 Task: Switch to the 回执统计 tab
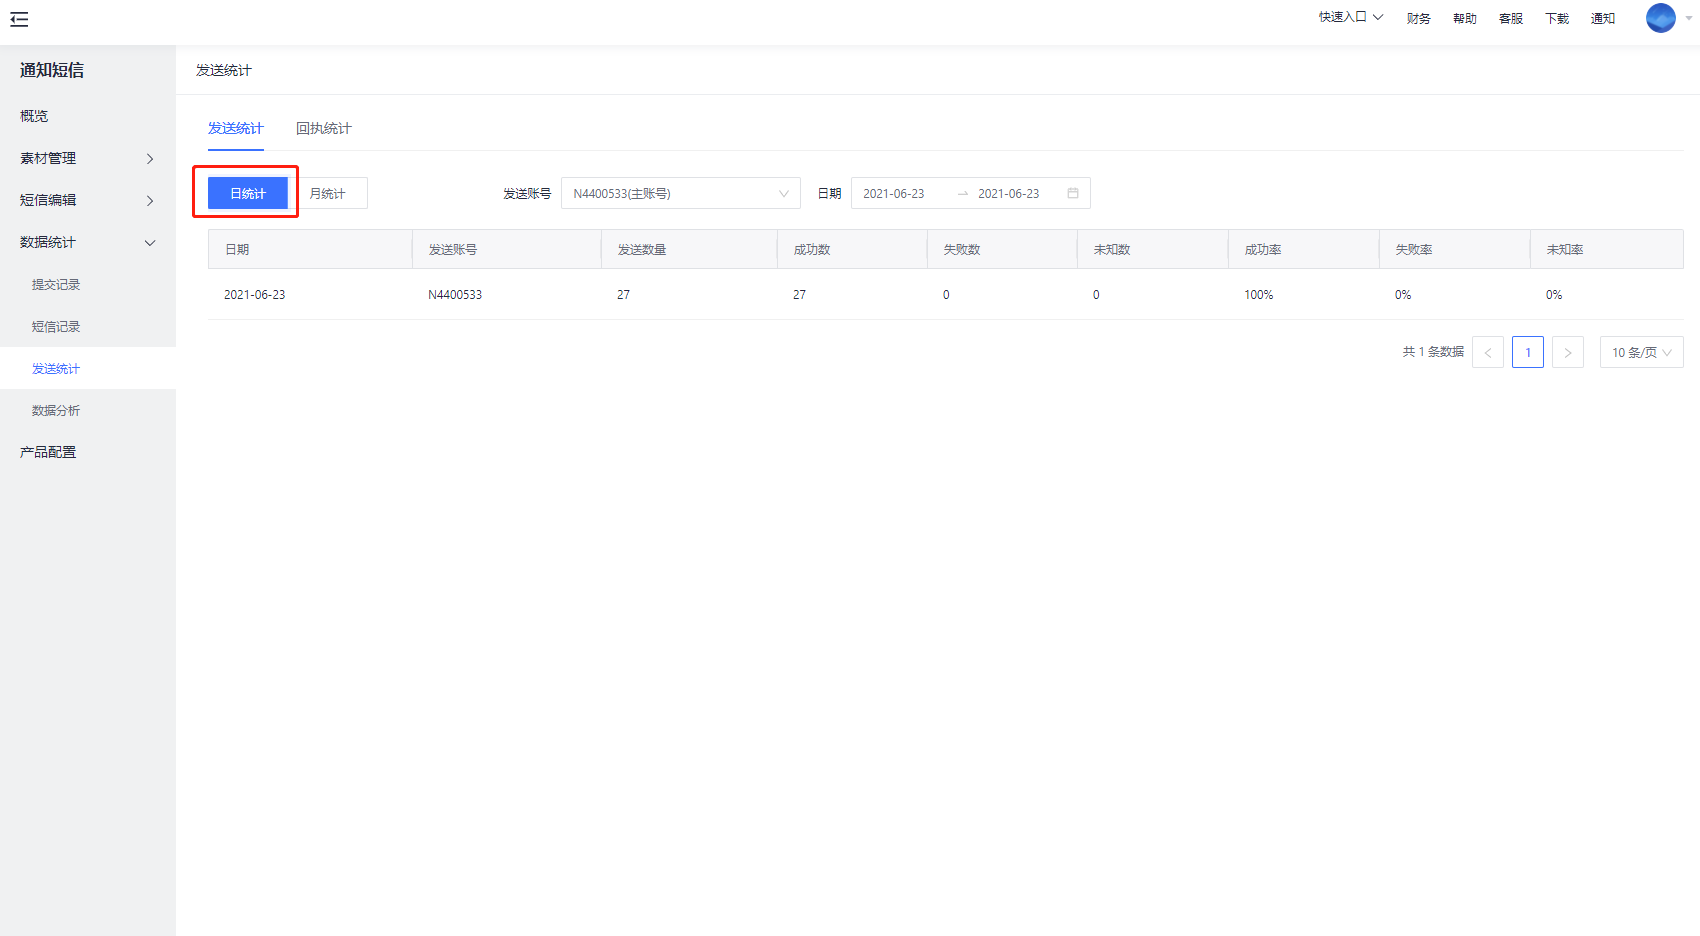tap(323, 128)
